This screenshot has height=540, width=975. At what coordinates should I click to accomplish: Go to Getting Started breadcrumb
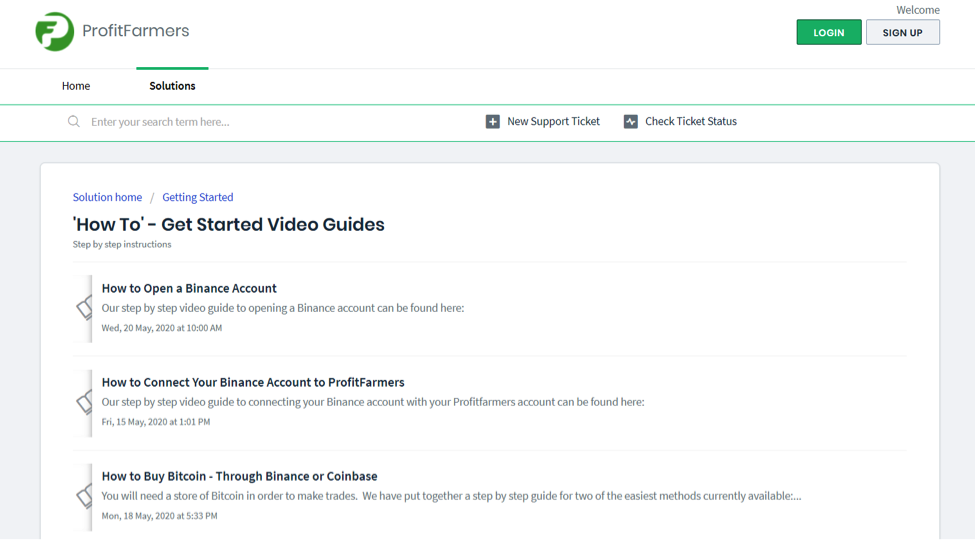pyautogui.click(x=197, y=197)
